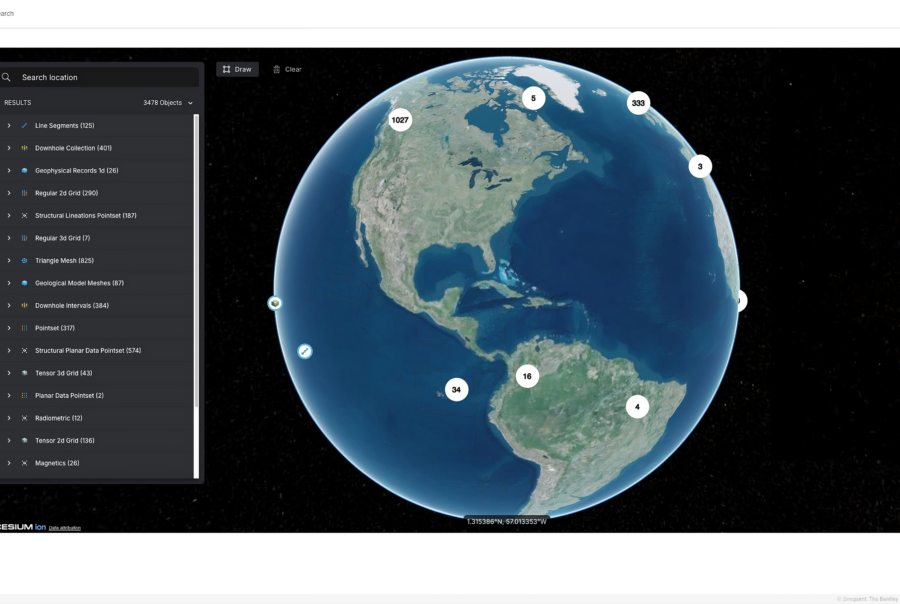This screenshot has width=900, height=604.
Task: Click the Geological Model Meshes icon
Action: tap(24, 283)
